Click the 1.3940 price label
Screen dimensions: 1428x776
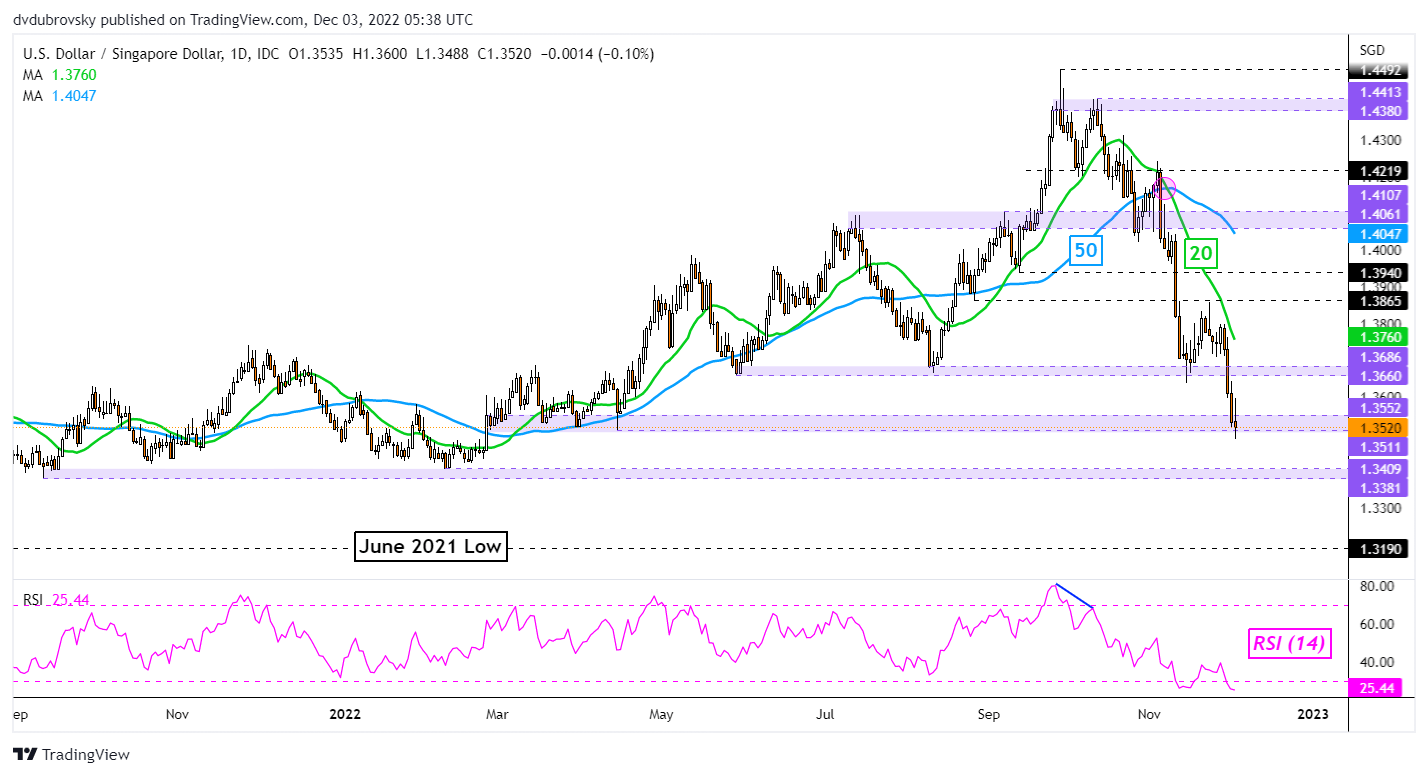pos(1379,272)
